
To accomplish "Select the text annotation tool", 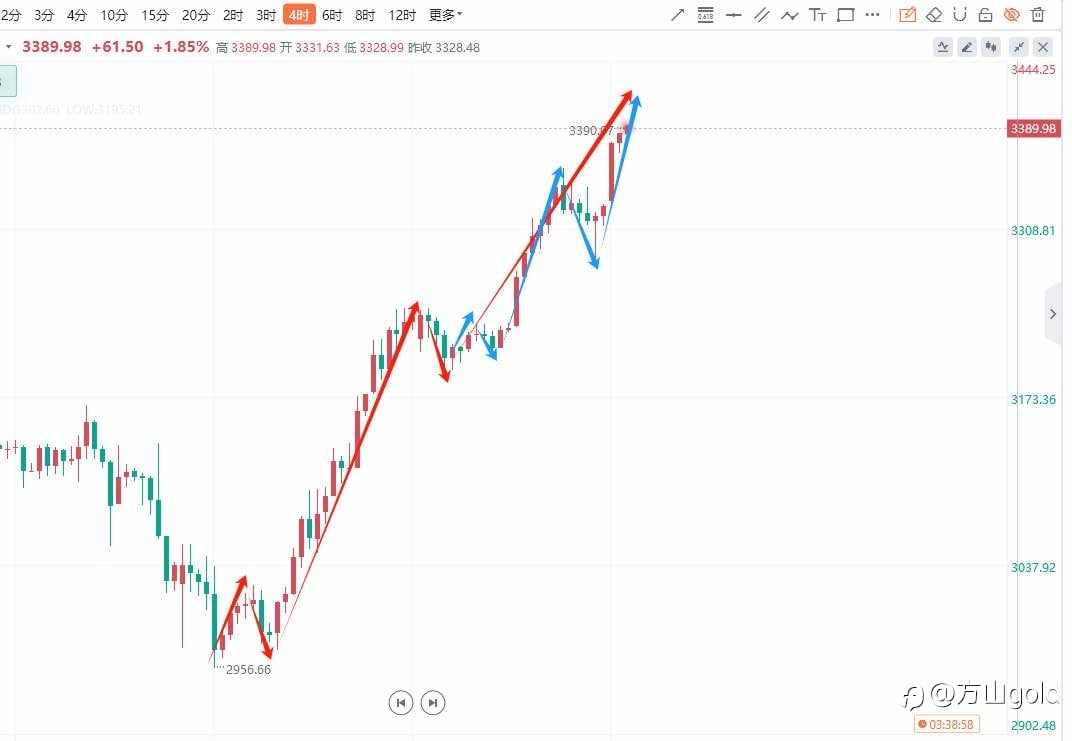I will click(818, 14).
